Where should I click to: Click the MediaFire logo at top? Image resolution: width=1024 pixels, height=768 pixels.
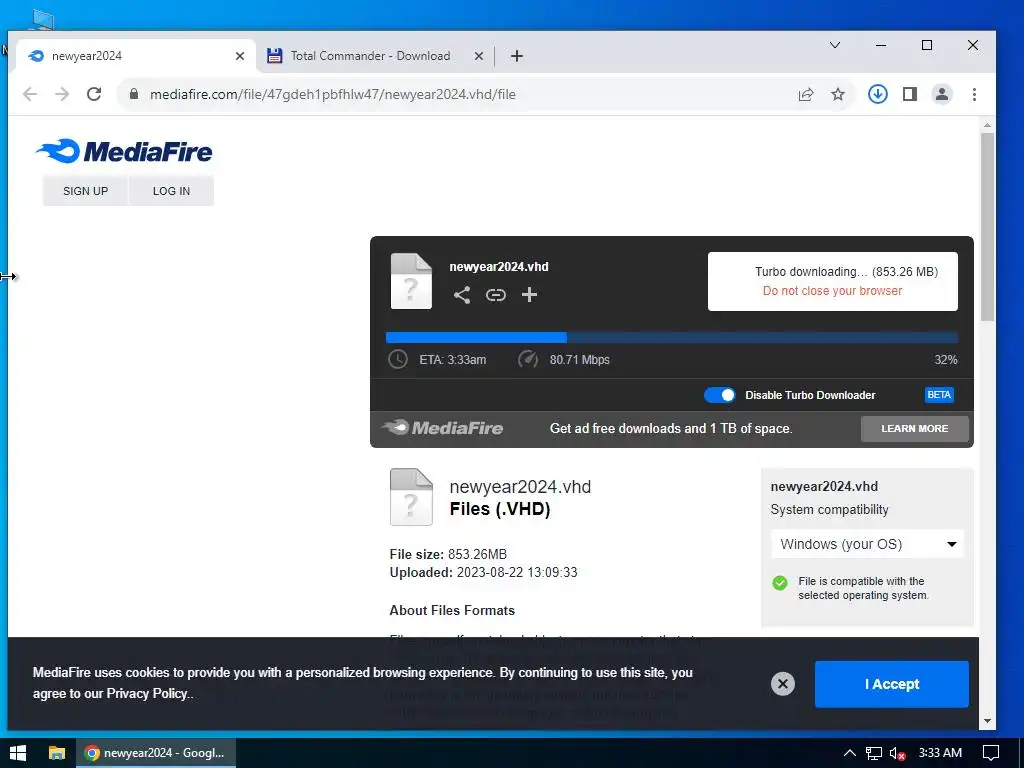(124, 151)
